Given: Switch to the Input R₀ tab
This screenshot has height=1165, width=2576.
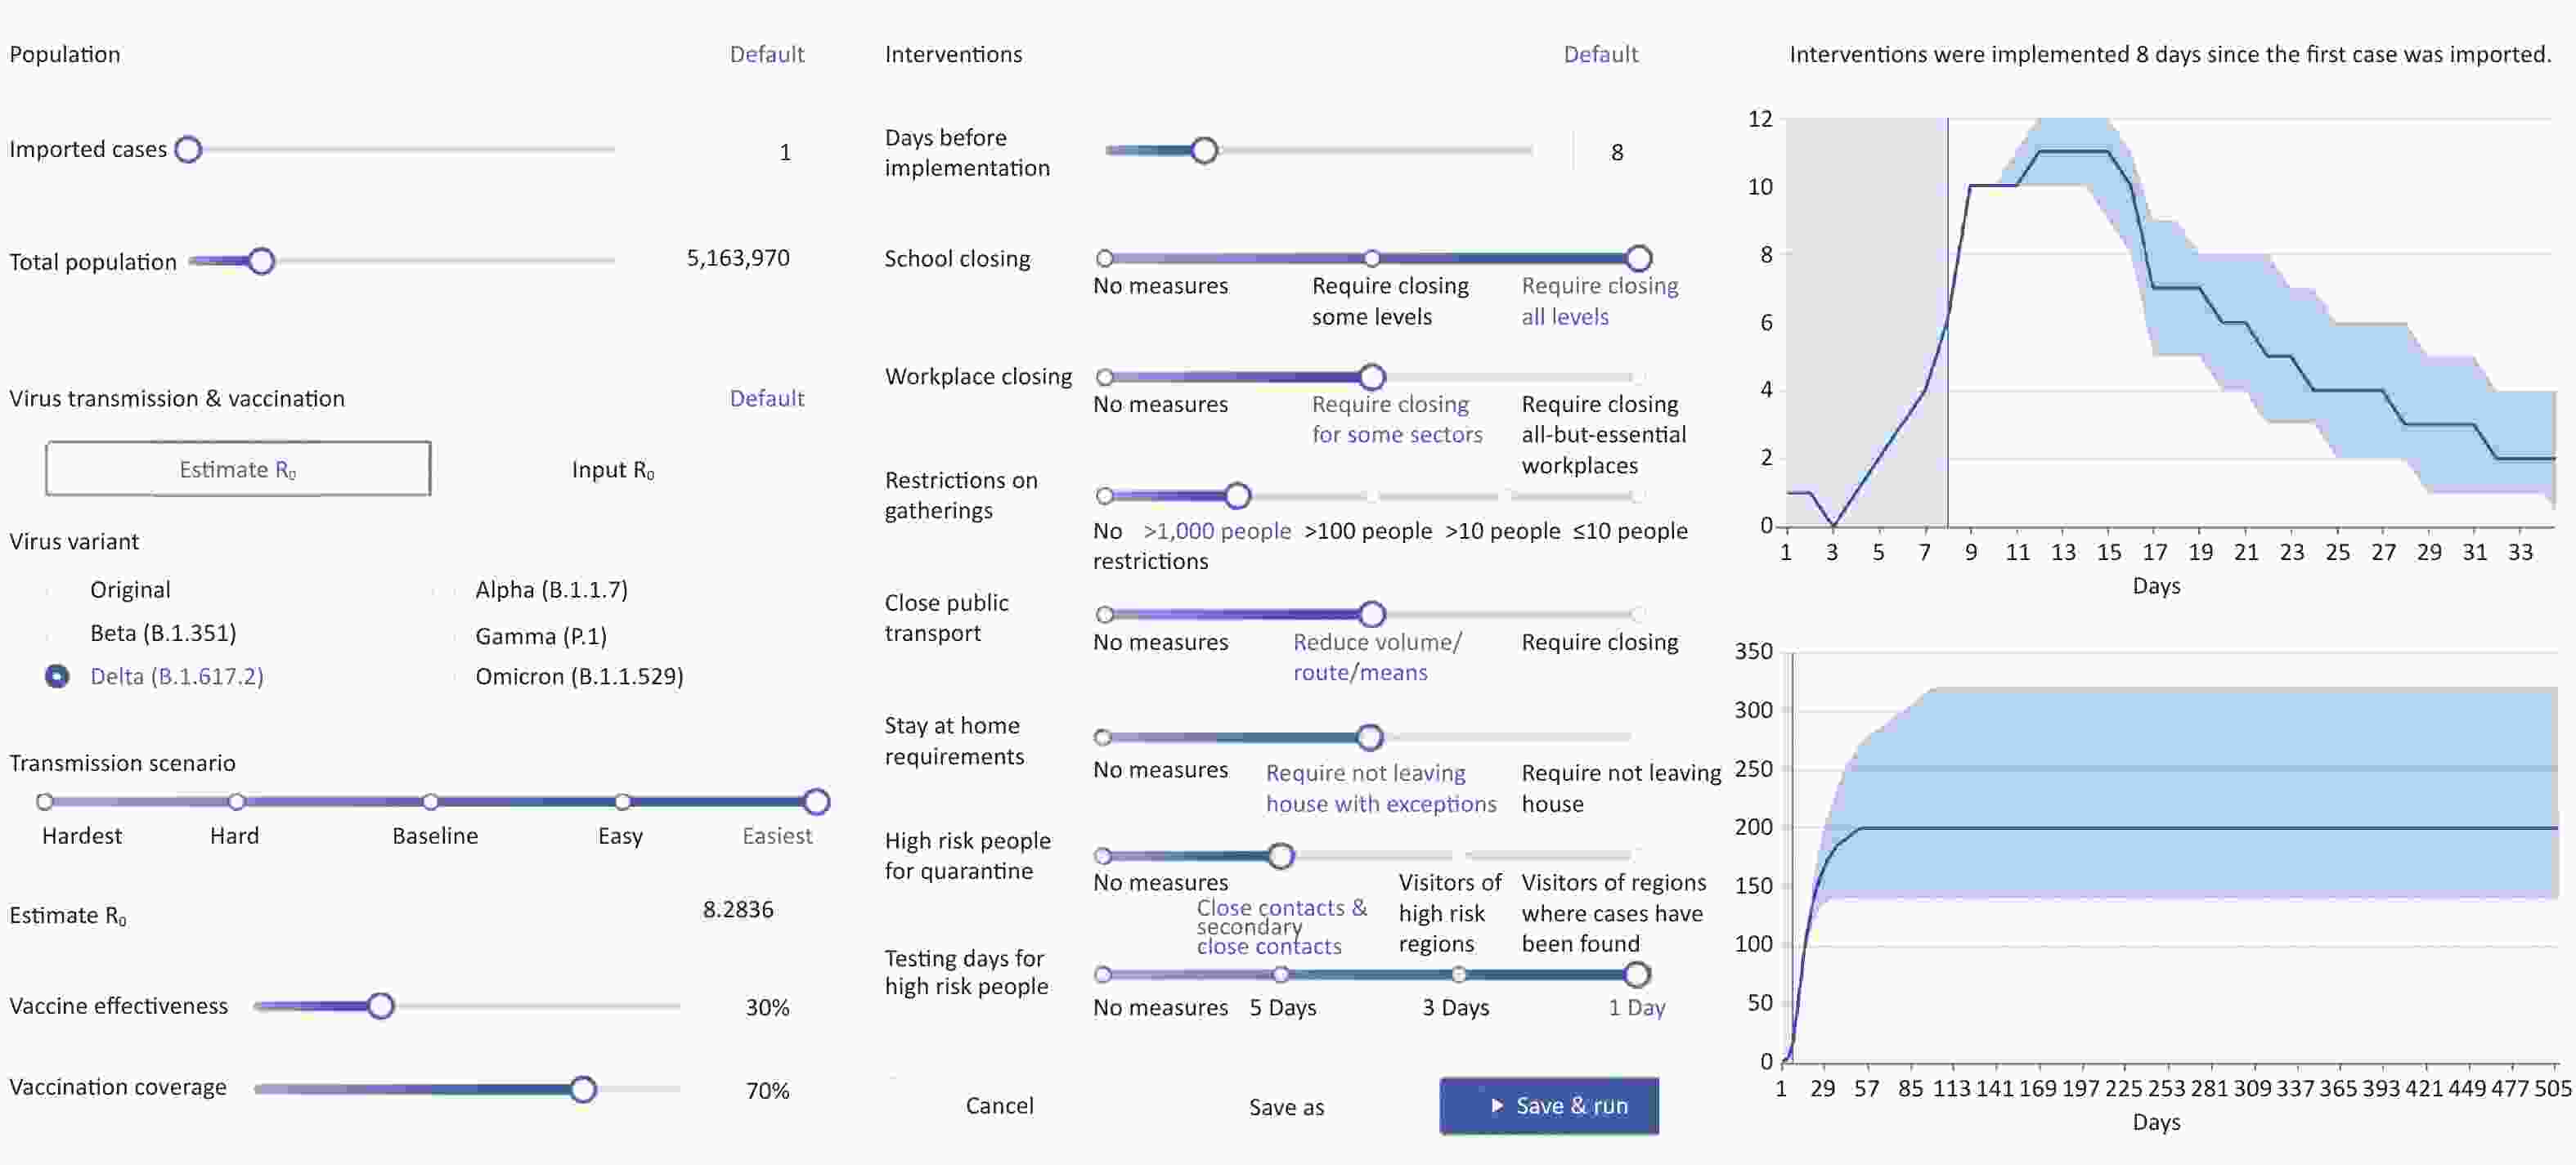Looking at the screenshot, I should click(612, 470).
